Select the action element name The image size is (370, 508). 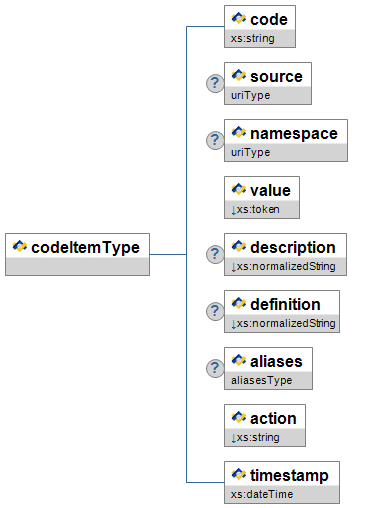(273, 418)
